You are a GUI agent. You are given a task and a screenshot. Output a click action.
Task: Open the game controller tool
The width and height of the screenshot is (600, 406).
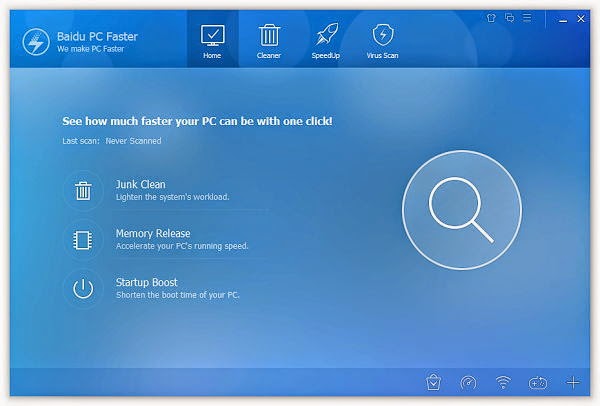(538, 383)
